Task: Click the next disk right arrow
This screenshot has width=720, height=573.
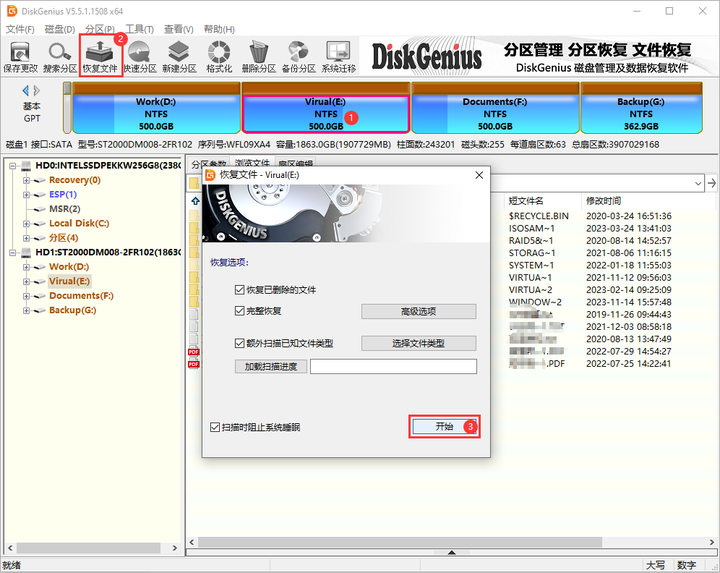Action: pyautogui.click(x=37, y=90)
